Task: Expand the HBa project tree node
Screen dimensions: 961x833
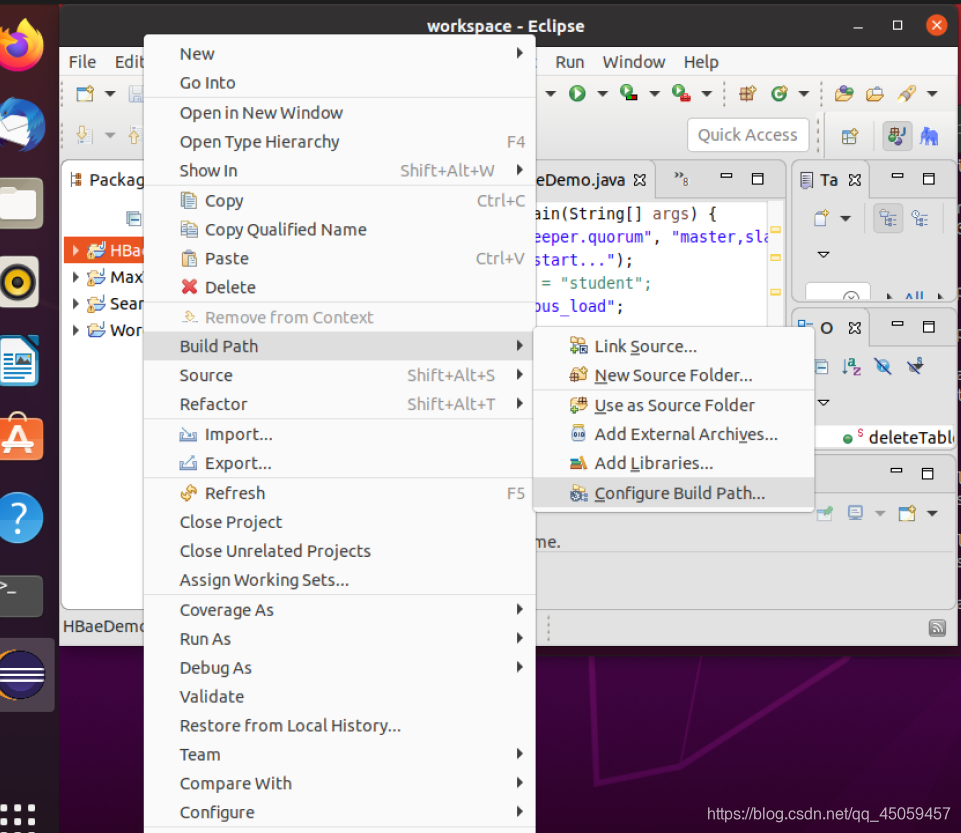Action: click(x=75, y=251)
